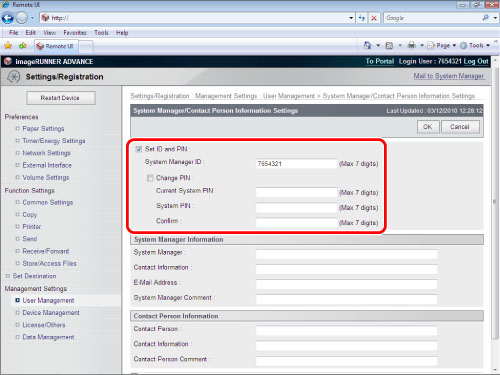
Task: Click the address bar URL field
Action: coord(197,18)
